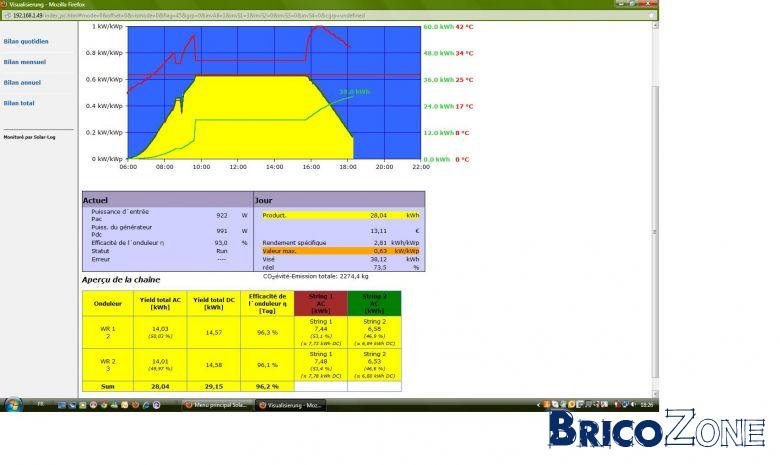Open the Bilan mensuel link

tap(24, 62)
